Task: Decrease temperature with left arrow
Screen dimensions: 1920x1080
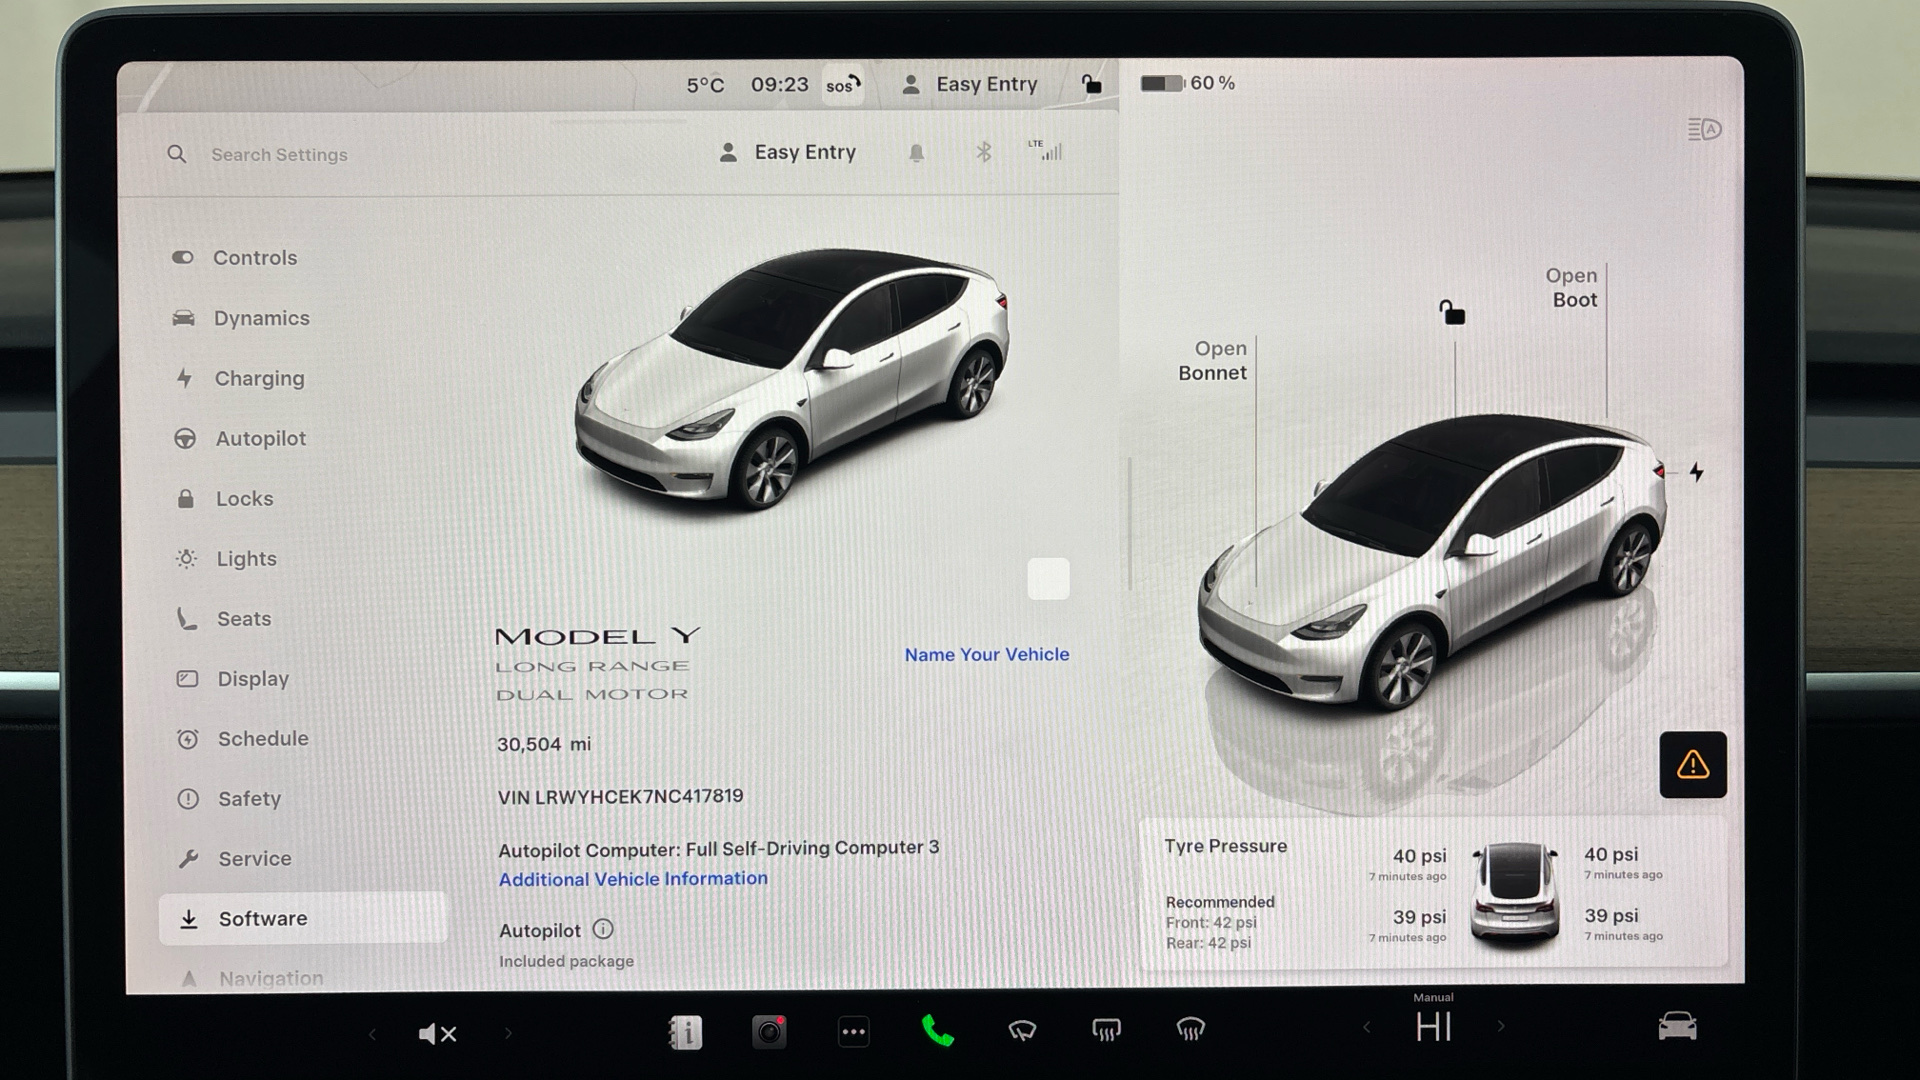Action: tap(1366, 1027)
